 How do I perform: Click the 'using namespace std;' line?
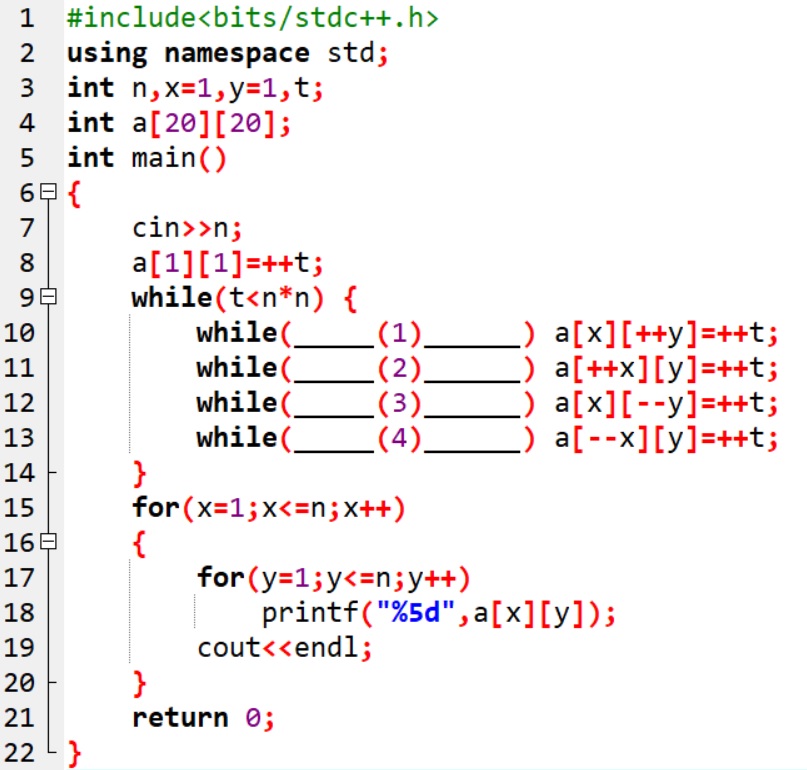(x=227, y=54)
